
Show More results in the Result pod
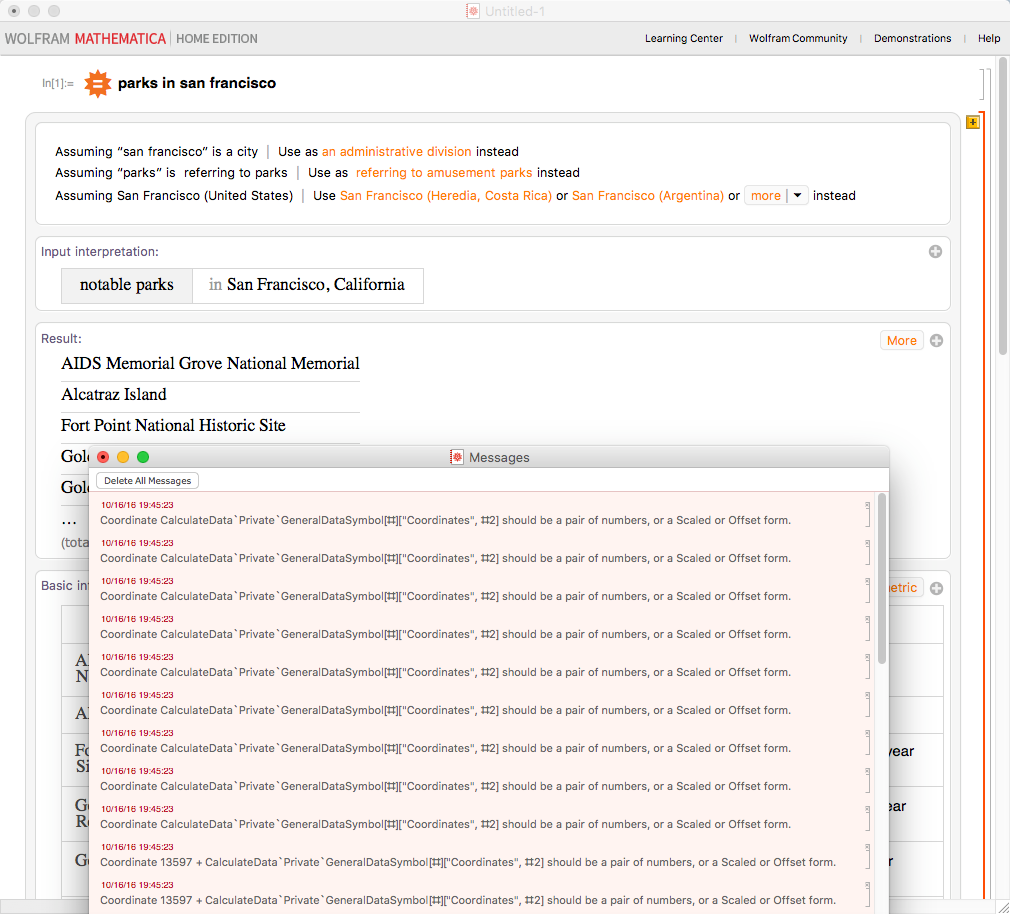pos(902,341)
